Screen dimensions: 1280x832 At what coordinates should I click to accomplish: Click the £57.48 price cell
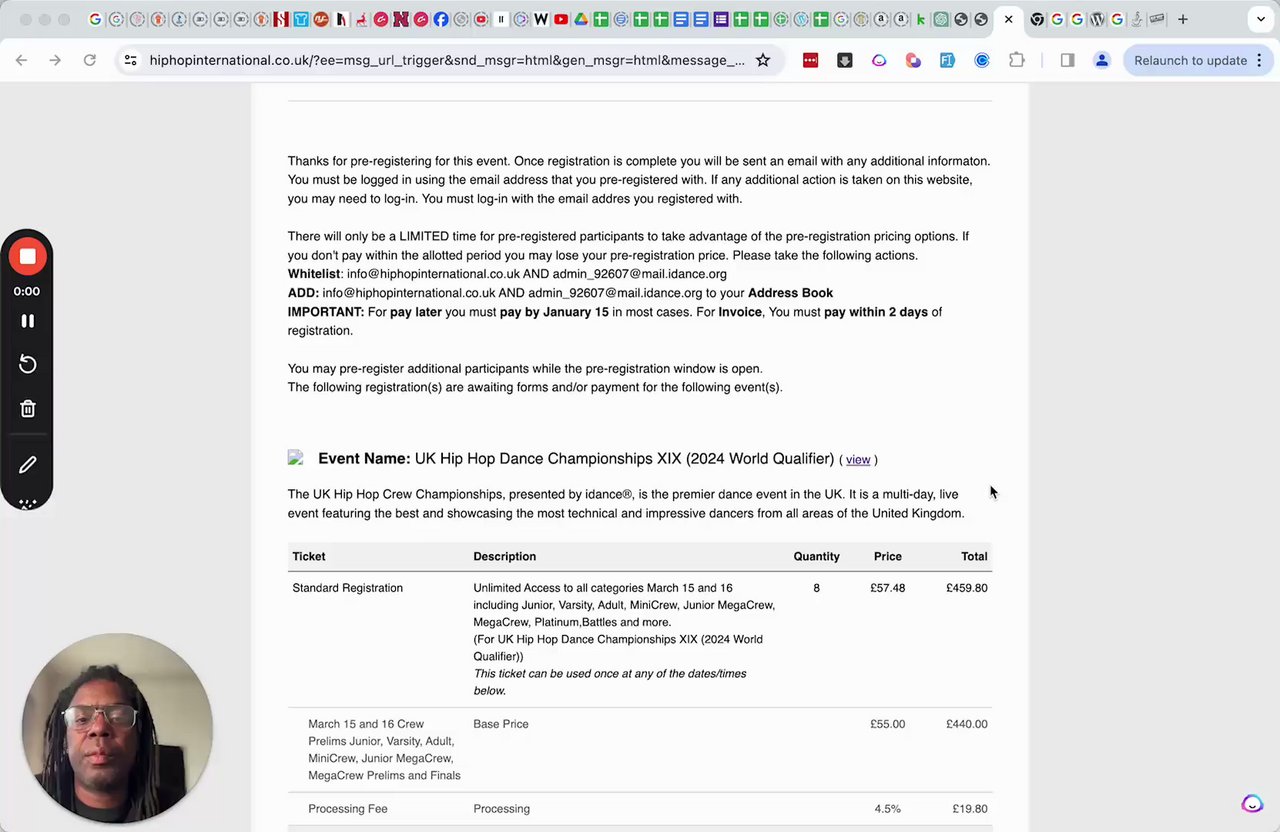point(887,588)
